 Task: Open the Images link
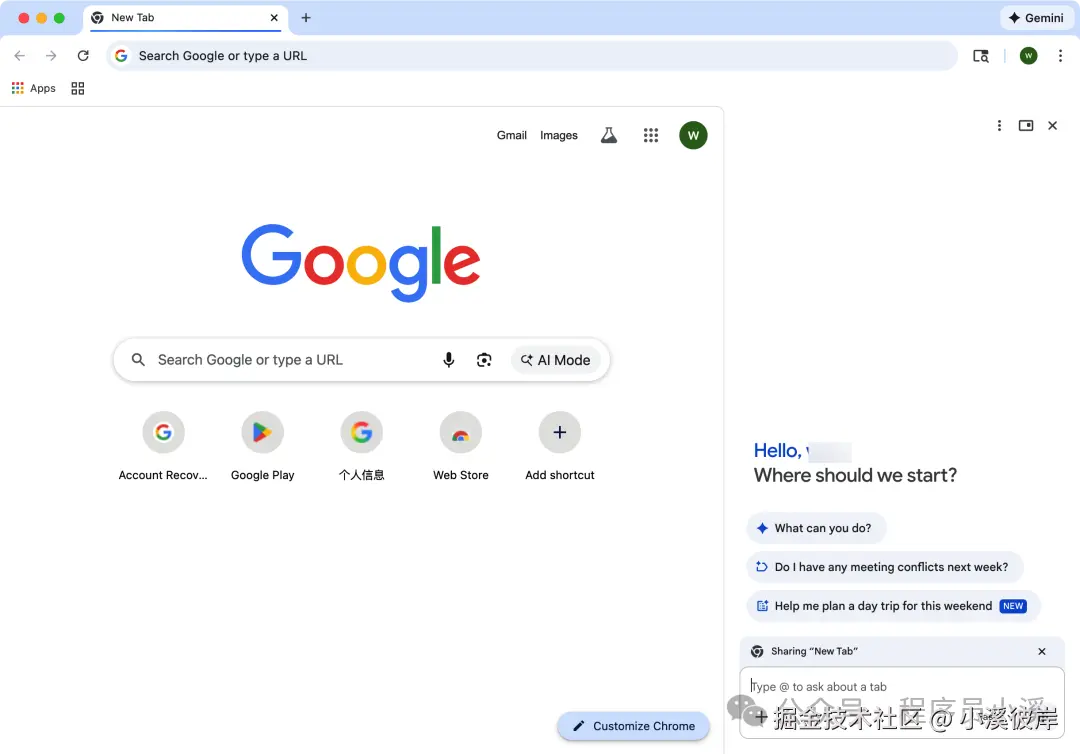tap(559, 136)
